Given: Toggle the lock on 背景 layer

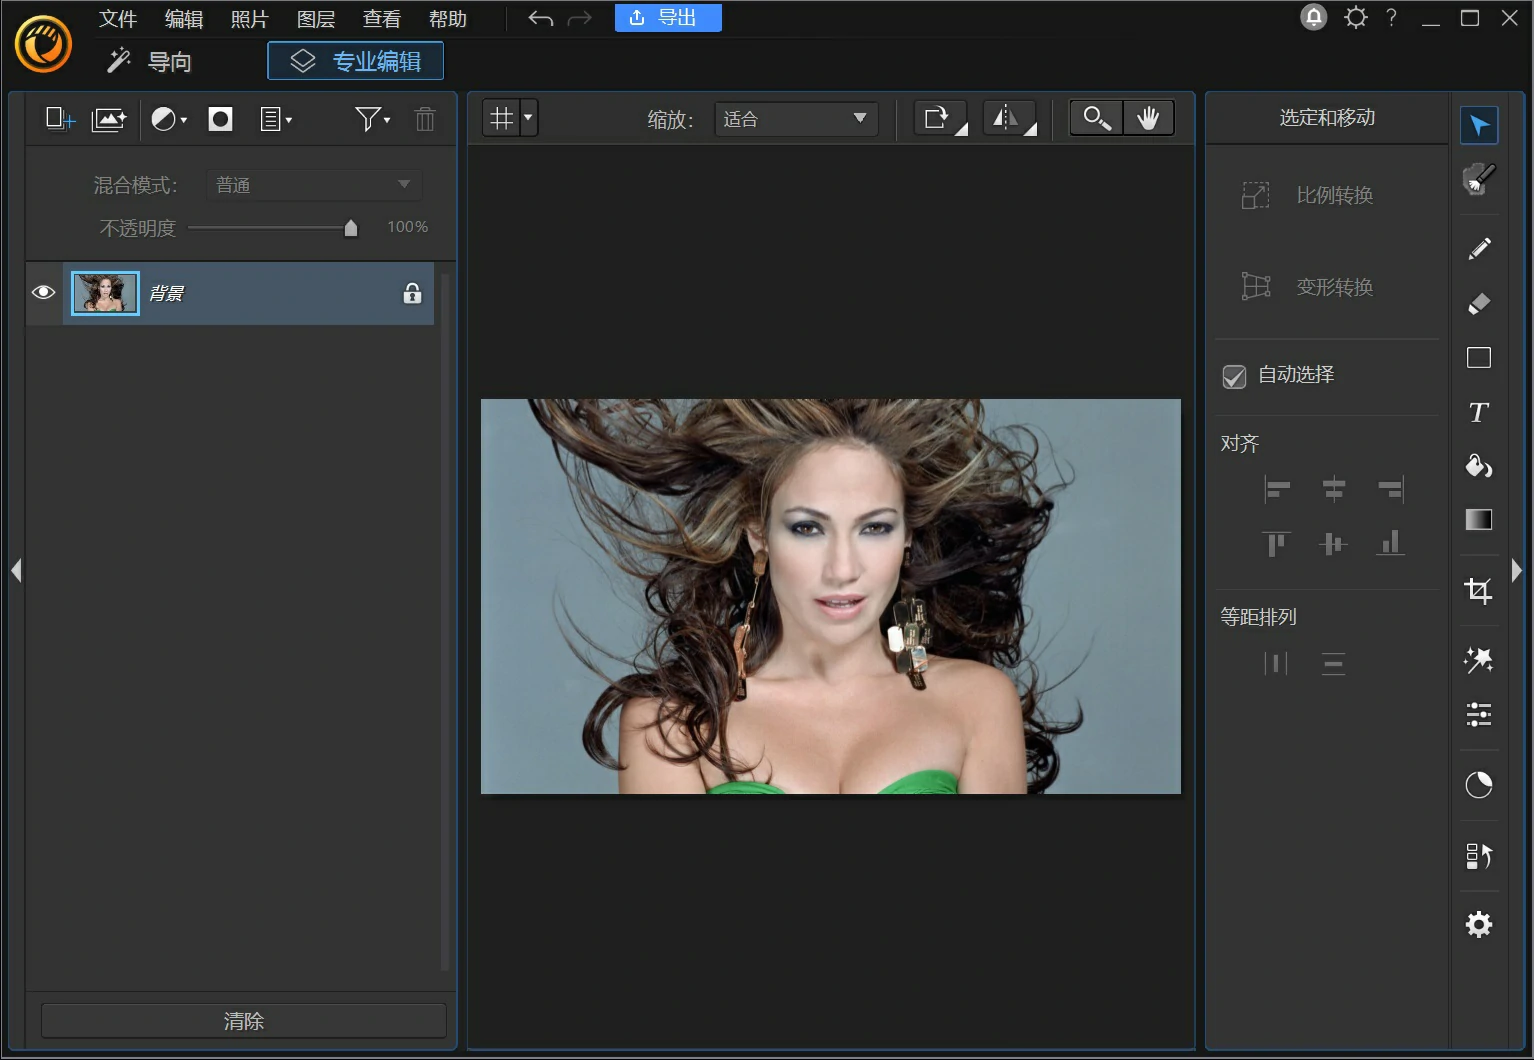Looking at the screenshot, I should point(412,293).
